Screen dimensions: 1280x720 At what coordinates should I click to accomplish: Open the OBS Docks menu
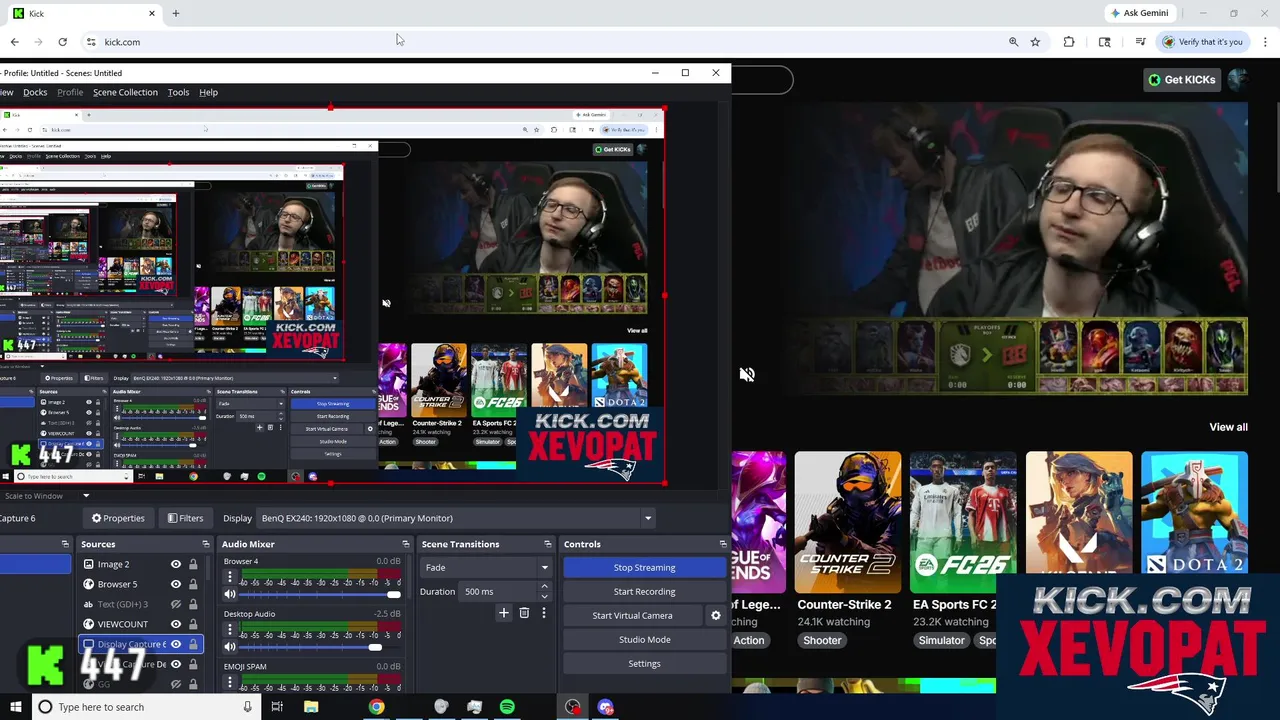tap(35, 92)
